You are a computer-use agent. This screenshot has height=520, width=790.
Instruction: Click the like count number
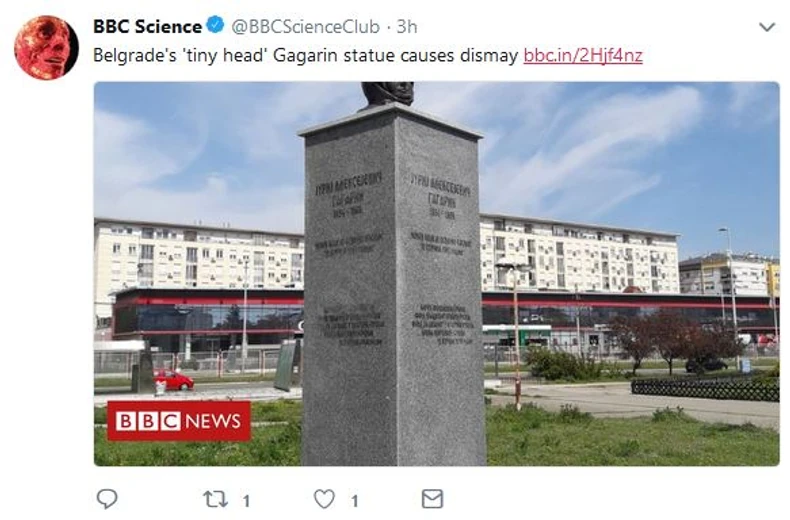coord(354,499)
